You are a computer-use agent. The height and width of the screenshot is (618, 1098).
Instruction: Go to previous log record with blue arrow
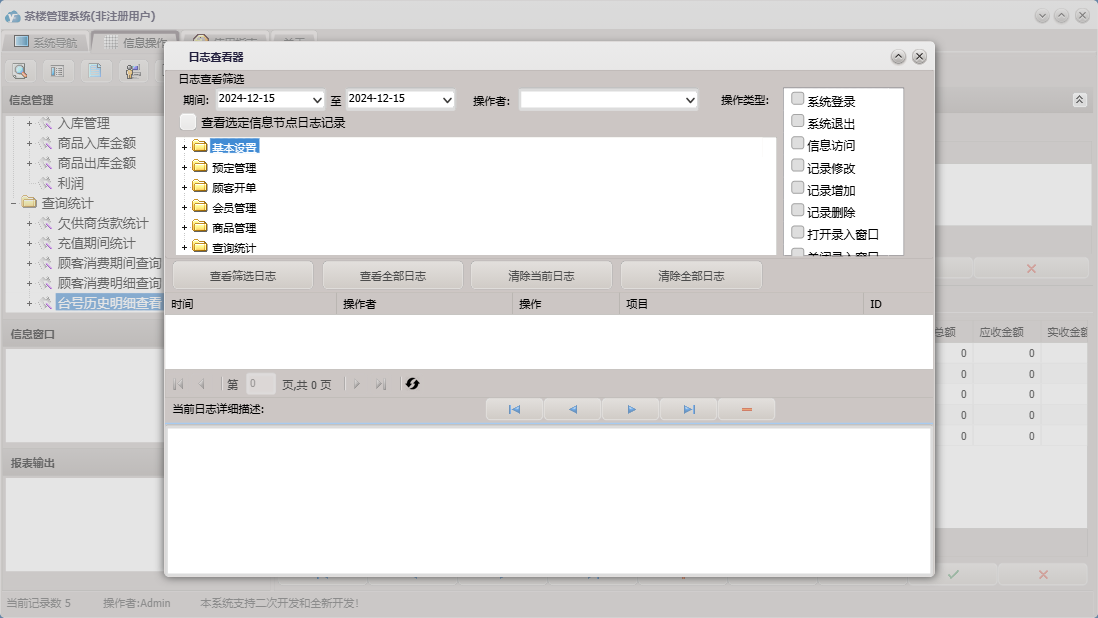click(x=573, y=409)
